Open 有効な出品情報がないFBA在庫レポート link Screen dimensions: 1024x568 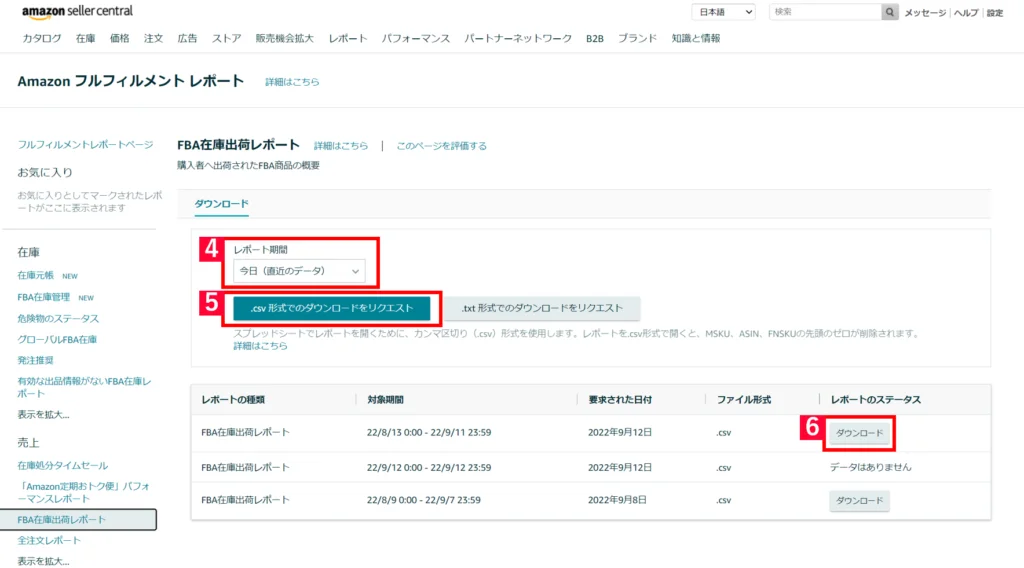pos(84,387)
